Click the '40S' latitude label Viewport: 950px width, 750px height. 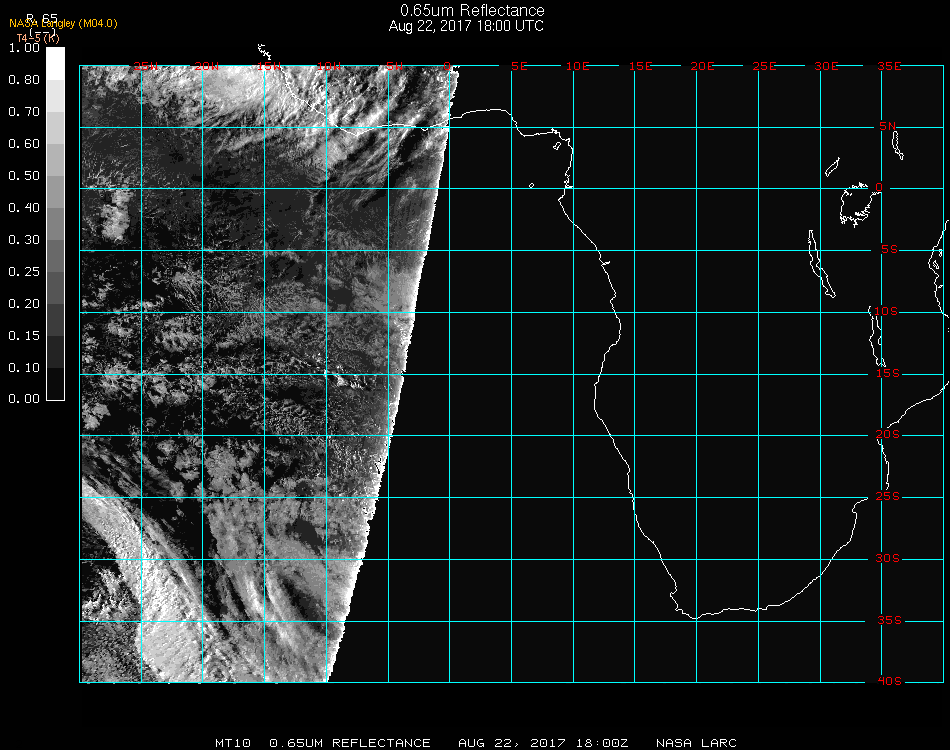coord(889,681)
